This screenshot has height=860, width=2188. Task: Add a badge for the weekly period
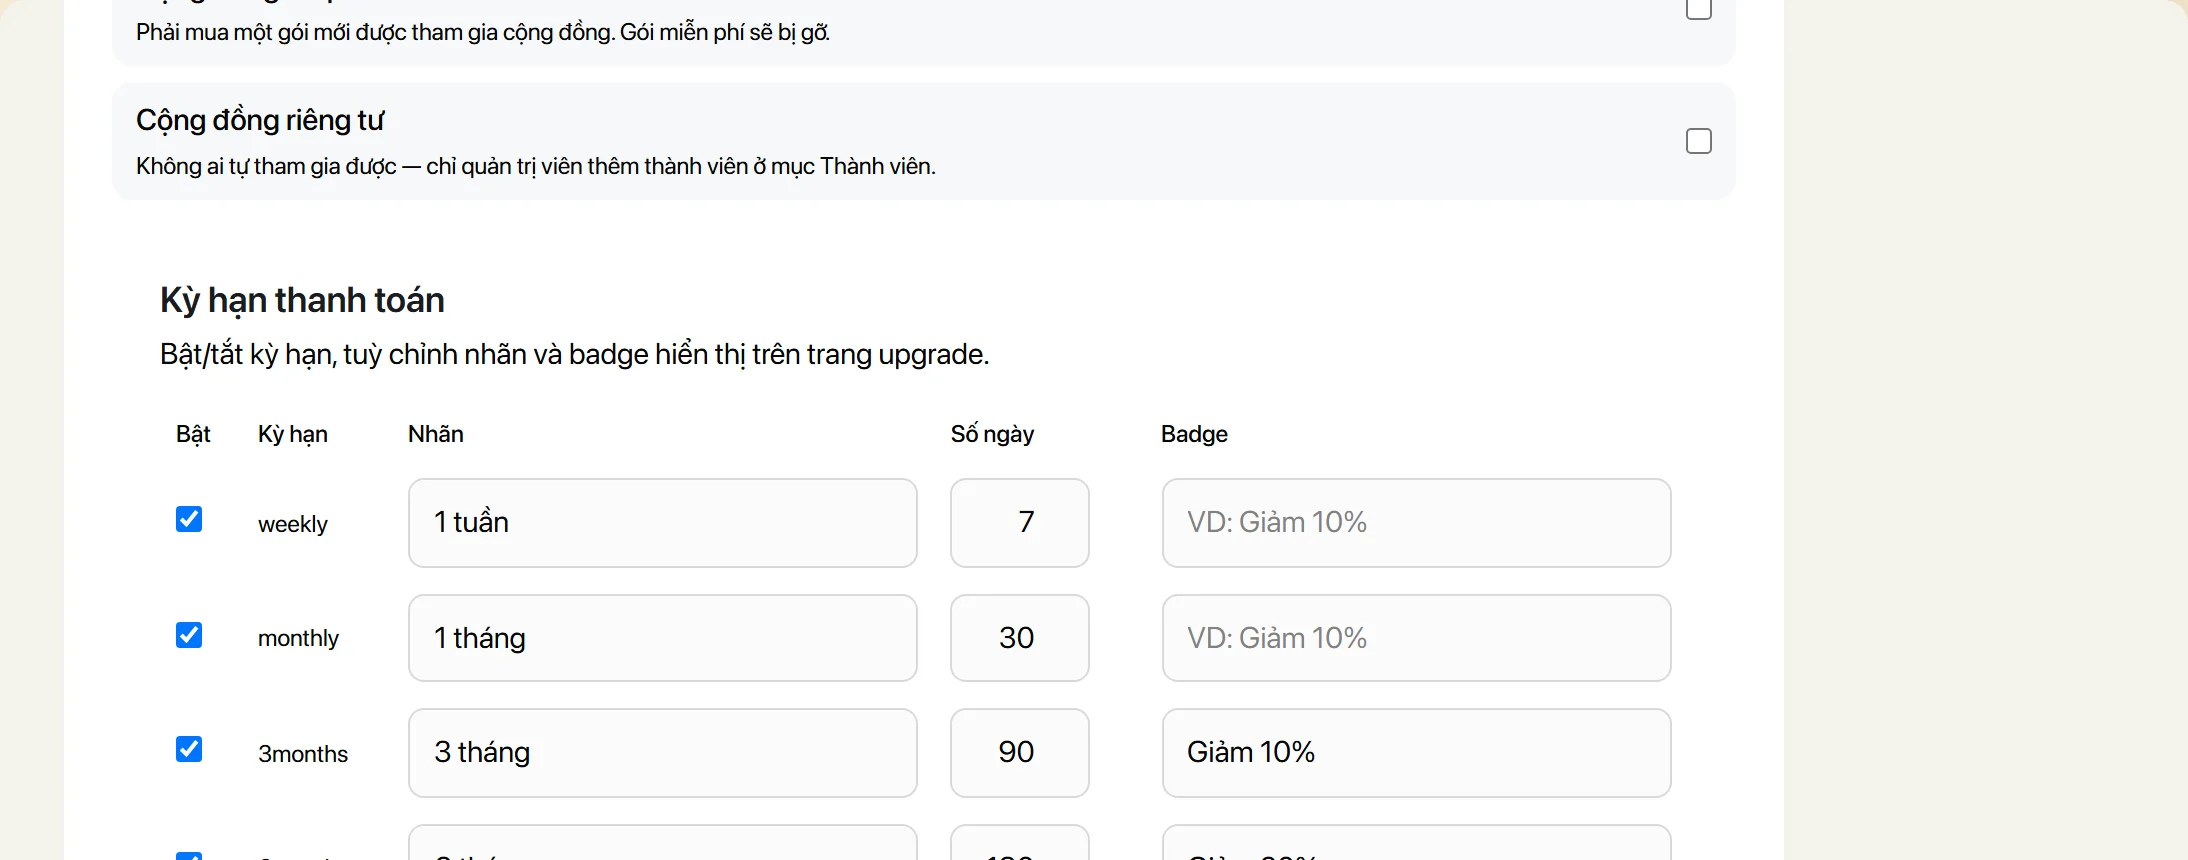(x=1416, y=523)
